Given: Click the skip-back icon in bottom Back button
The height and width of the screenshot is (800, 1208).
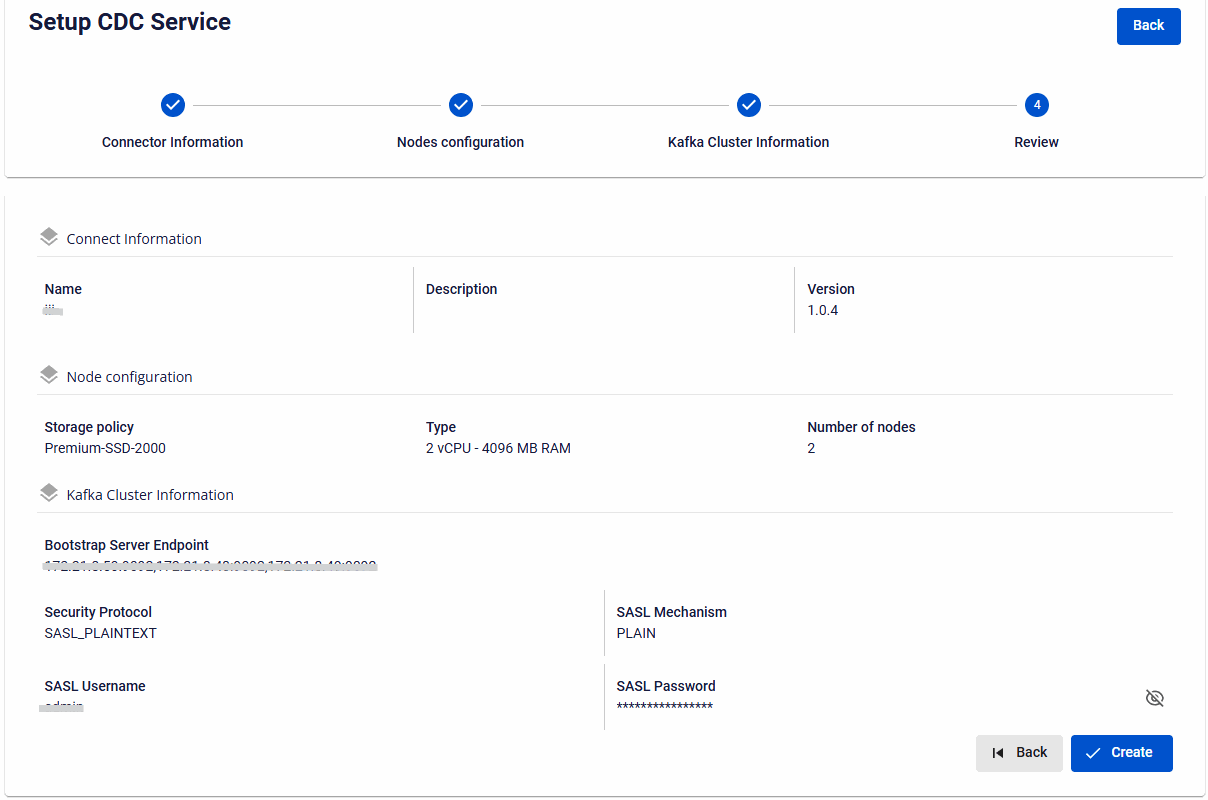Looking at the screenshot, I should tap(998, 753).
